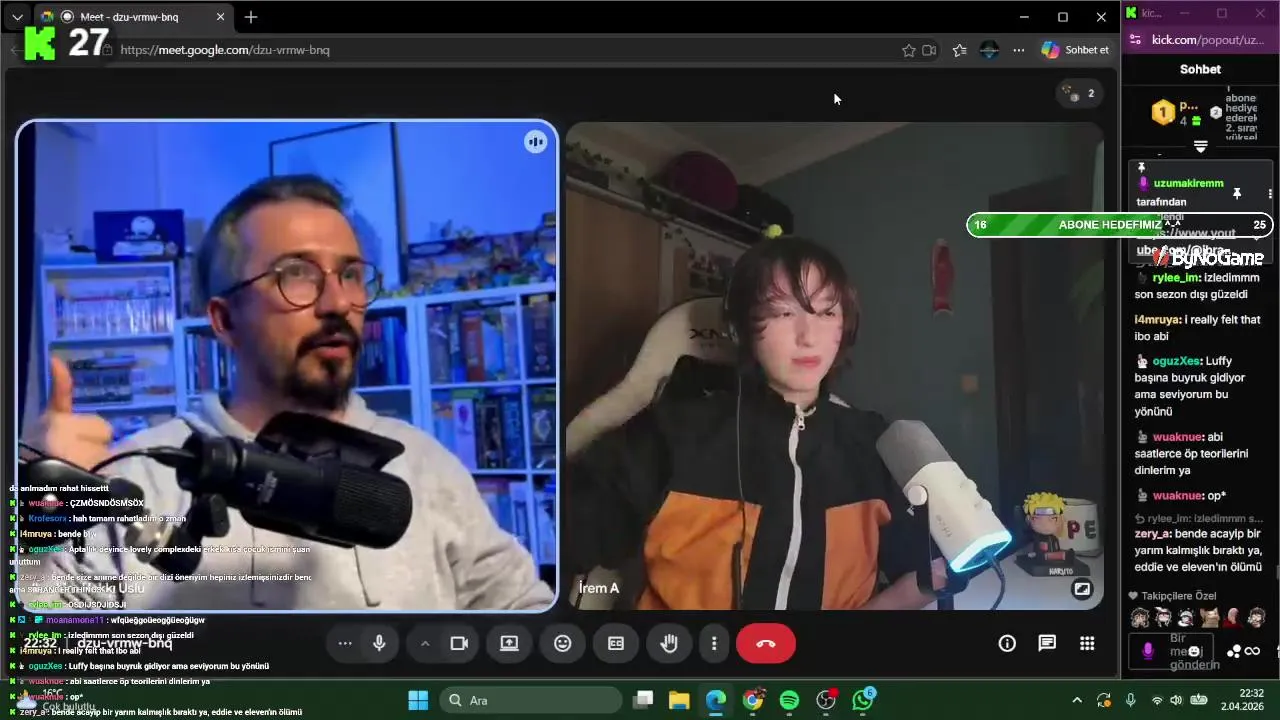Viewport: 1280px width, 720px height.
Task: Click the Kick site settings icon in popout
Action: (x=1135, y=40)
